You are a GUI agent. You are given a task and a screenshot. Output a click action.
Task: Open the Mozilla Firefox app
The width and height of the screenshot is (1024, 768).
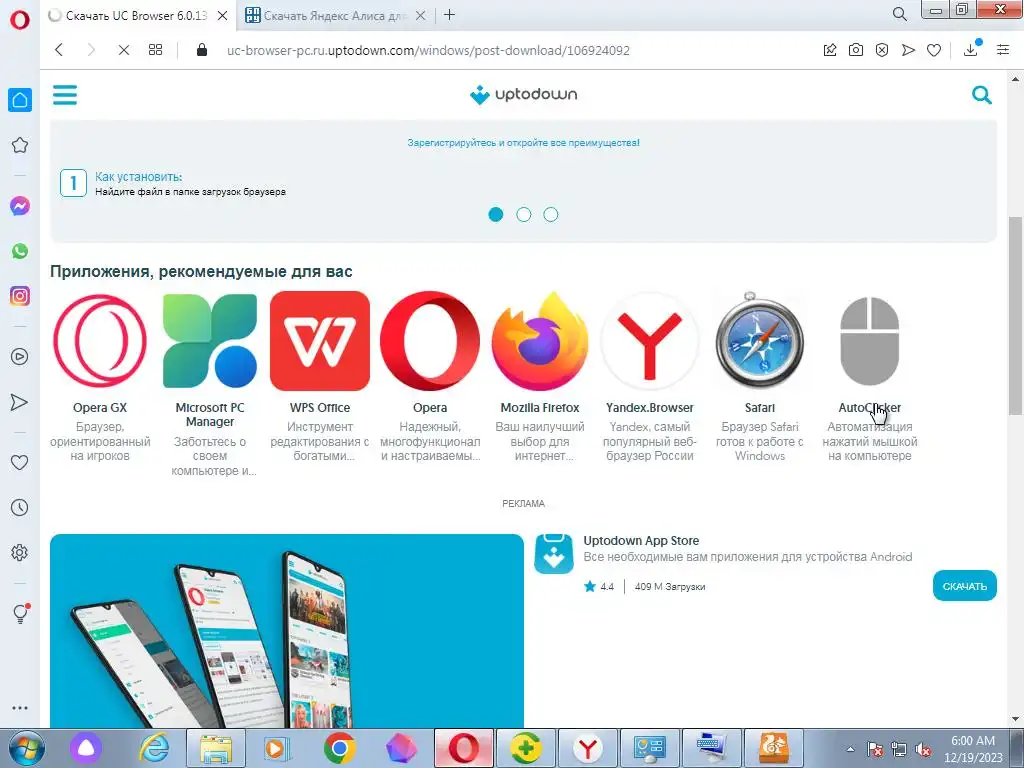click(x=539, y=376)
